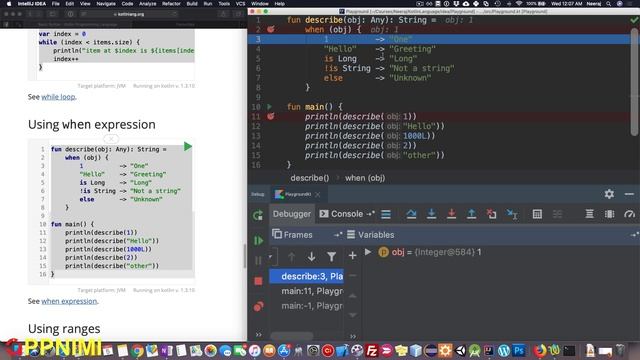Click the editor vertical scrollbar
The height and width of the screenshot is (360, 640).
[634, 82]
